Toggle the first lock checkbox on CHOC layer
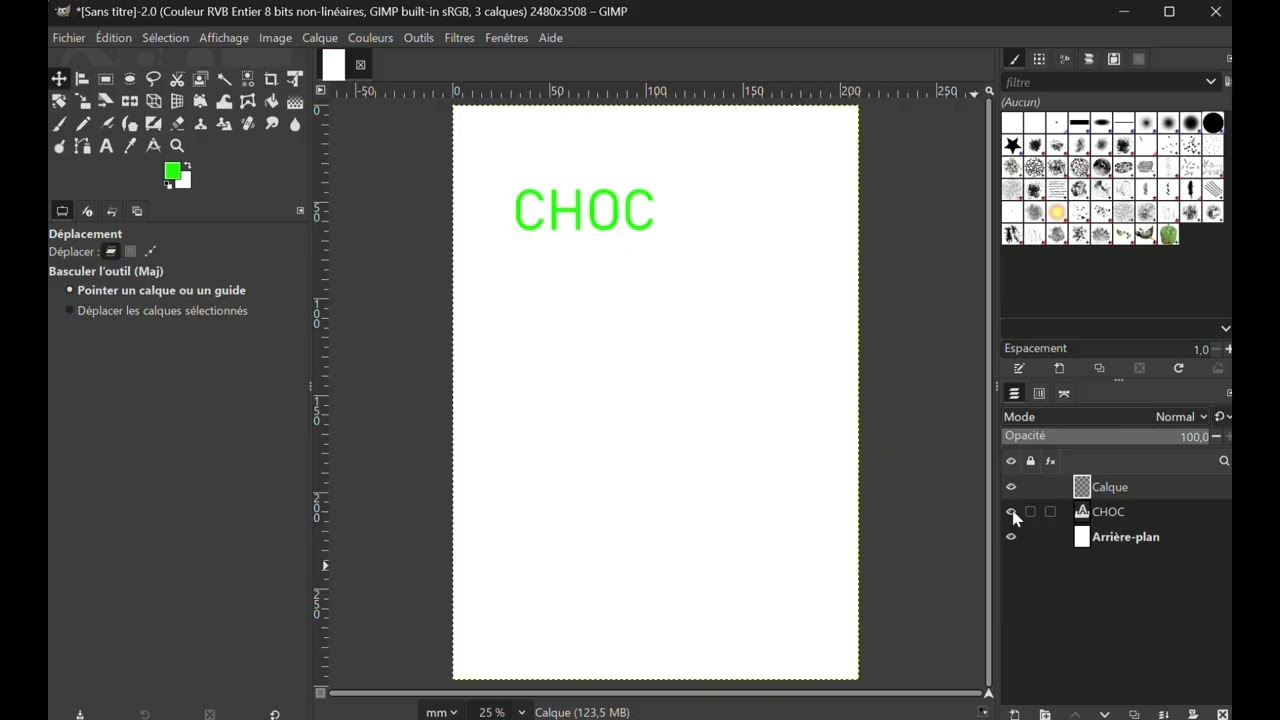 (1030, 512)
